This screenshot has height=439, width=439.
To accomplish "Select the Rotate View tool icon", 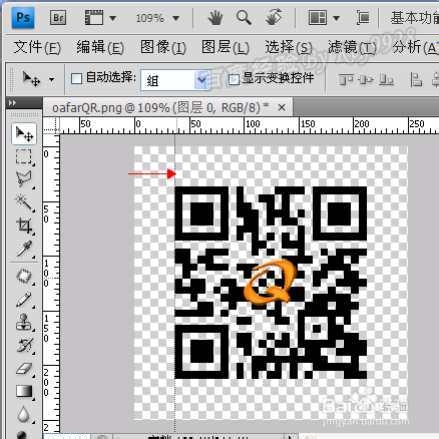I will [x=274, y=17].
